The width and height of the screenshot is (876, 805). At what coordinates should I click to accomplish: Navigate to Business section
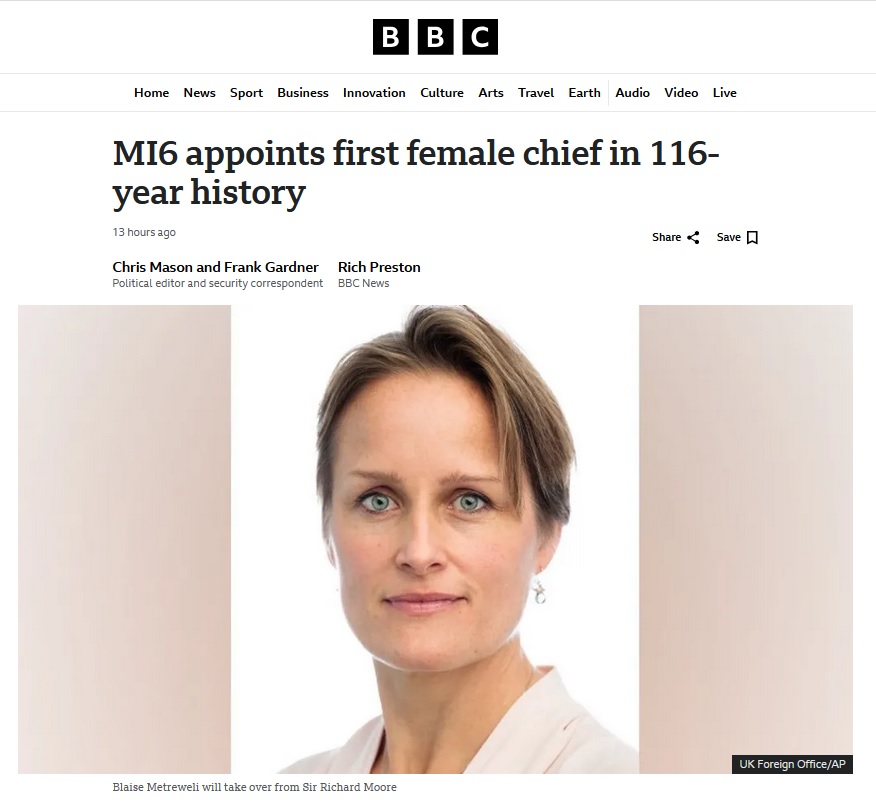click(303, 93)
